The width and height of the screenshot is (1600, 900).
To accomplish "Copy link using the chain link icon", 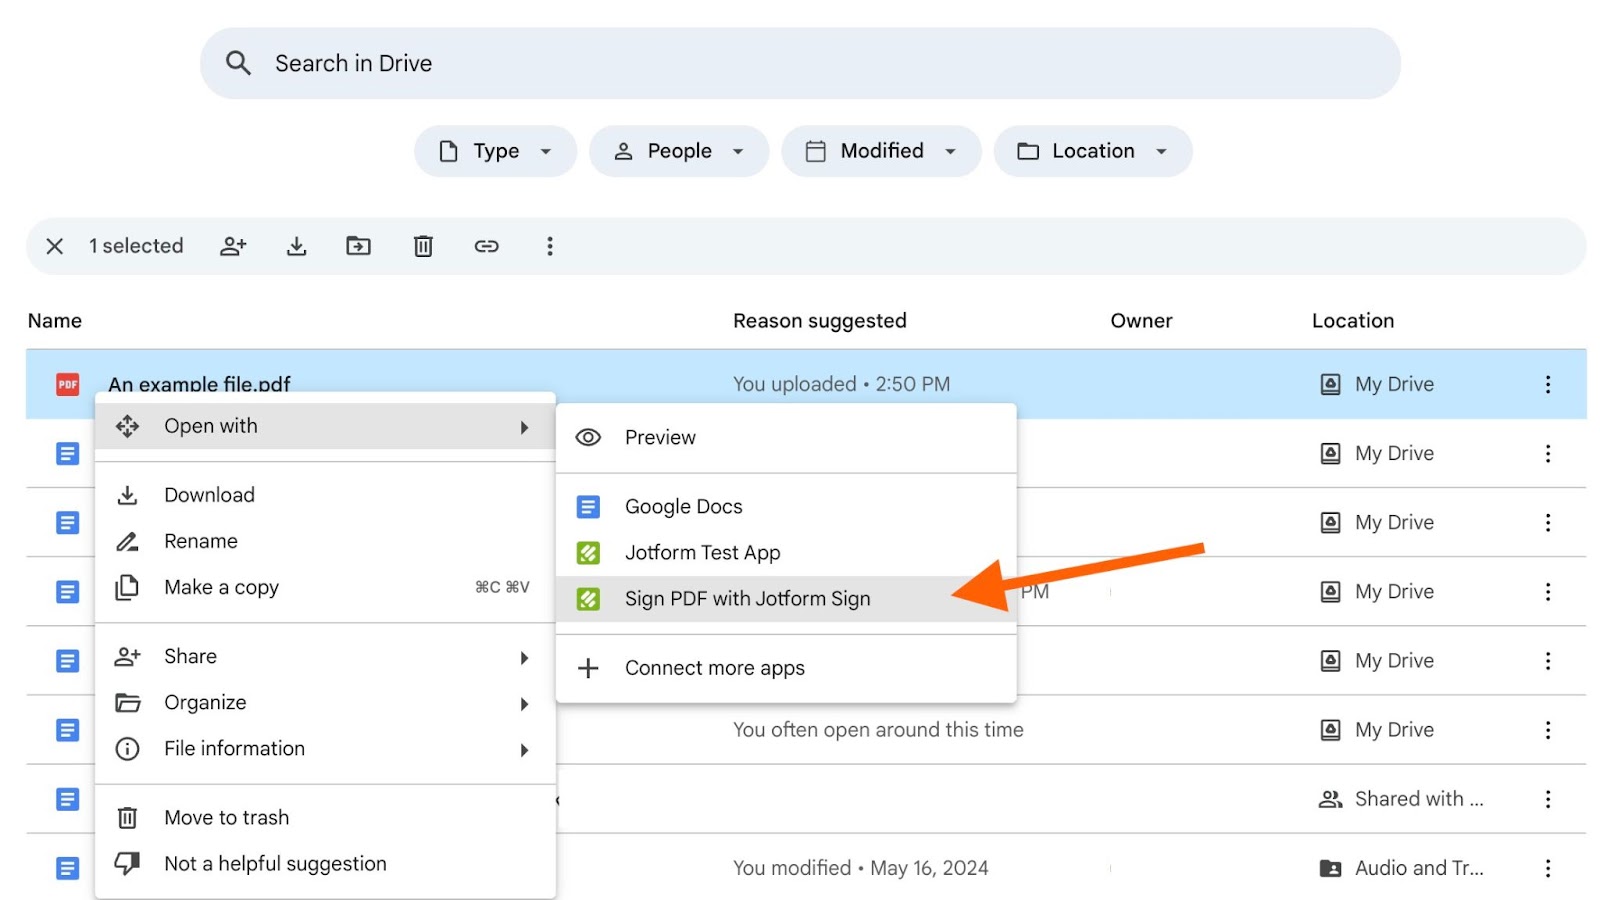I will pos(486,246).
